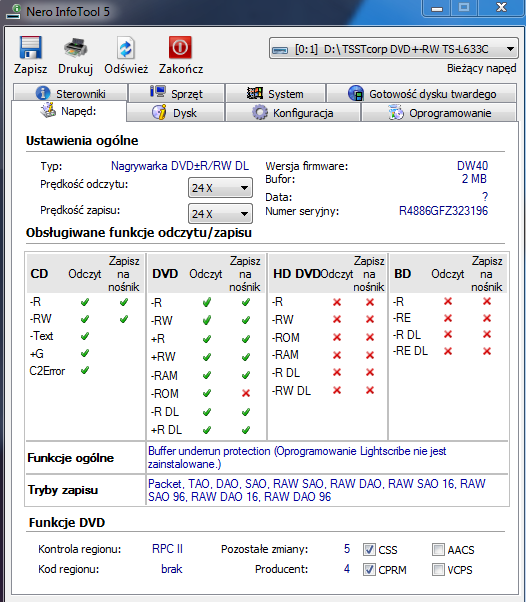Image resolution: width=526 pixels, height=602 pixels.
Task: Select the Napęd tab
Action: click(69, 111)
